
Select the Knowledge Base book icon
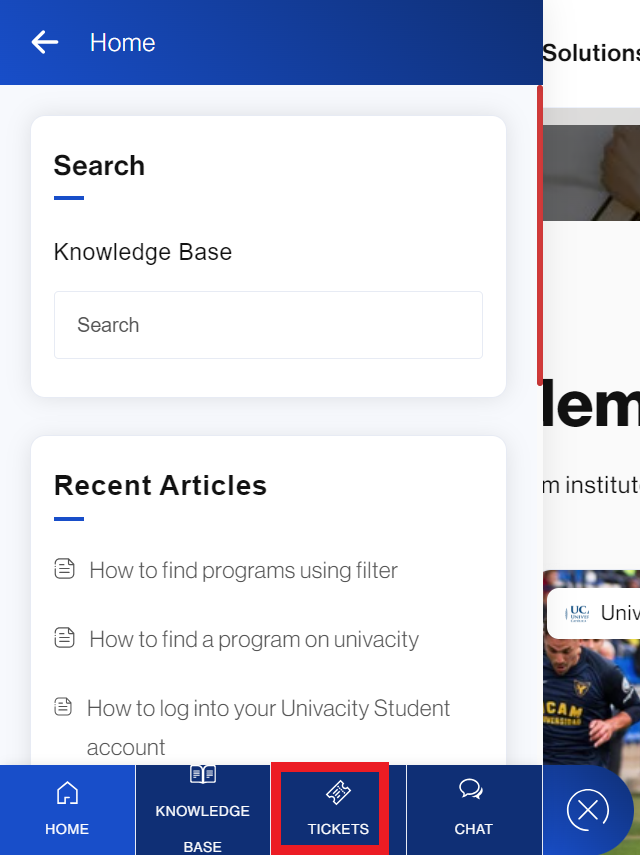203,774
